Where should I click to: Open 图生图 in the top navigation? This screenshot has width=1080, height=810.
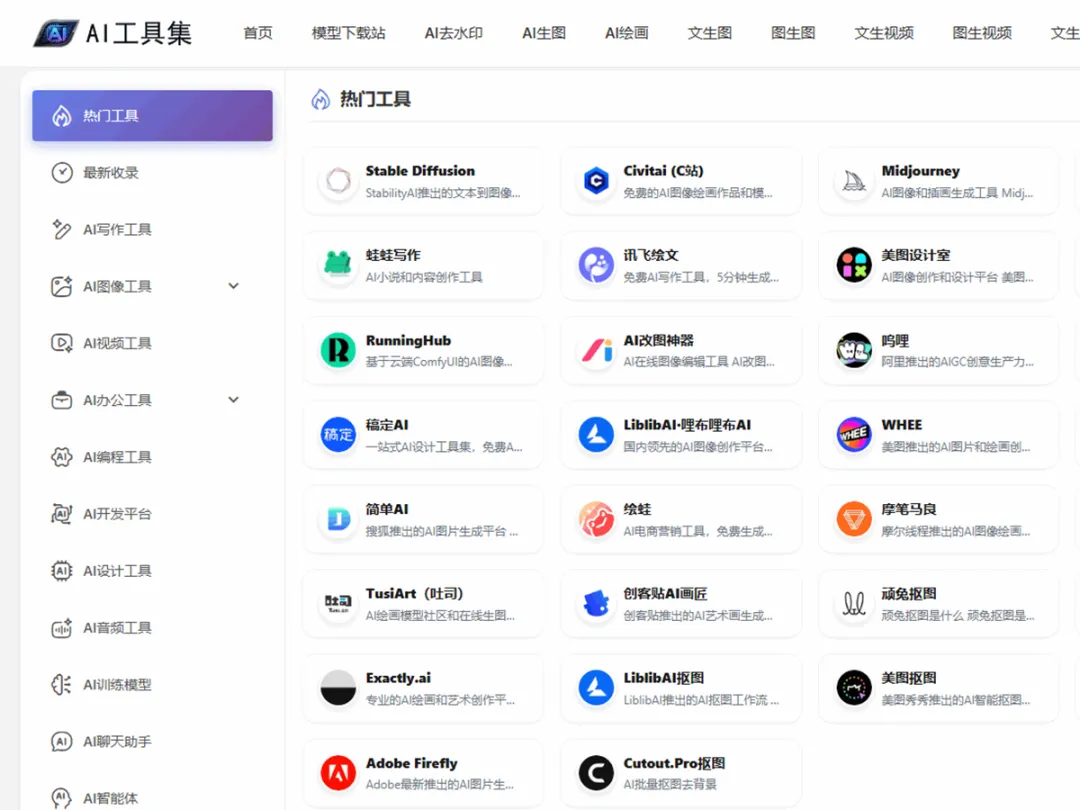(793, 32)
